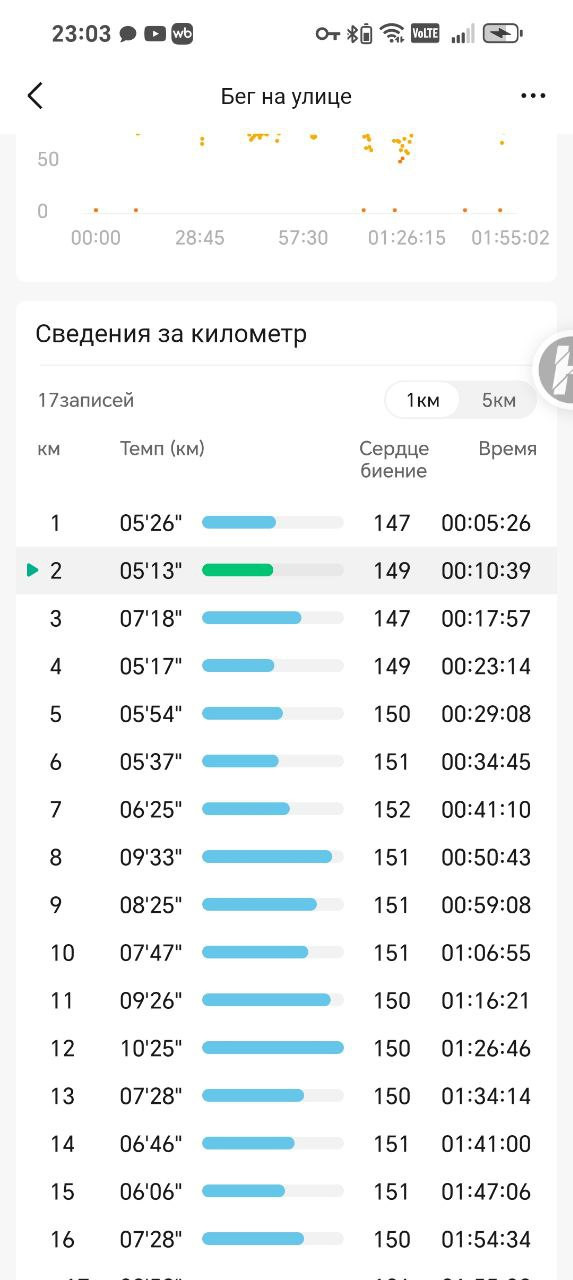The height and width of the screenshot is (1280, 573).
Task: Tap the green play marker beside kilometer 2
Action: point(33,570)
